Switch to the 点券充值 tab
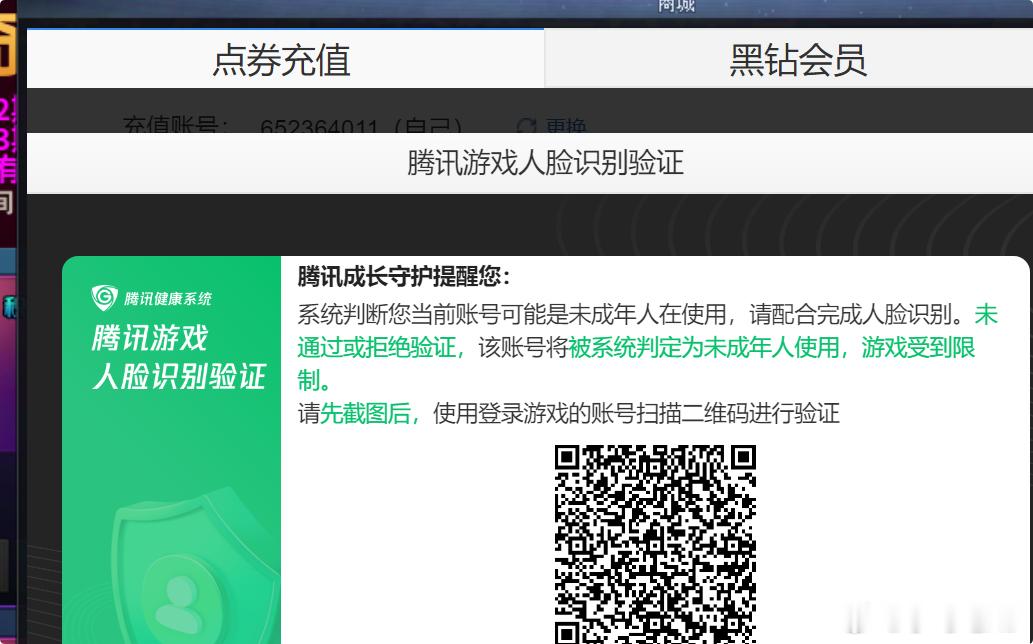Viewport: 1033px width, 644px height. pos(285,59)
